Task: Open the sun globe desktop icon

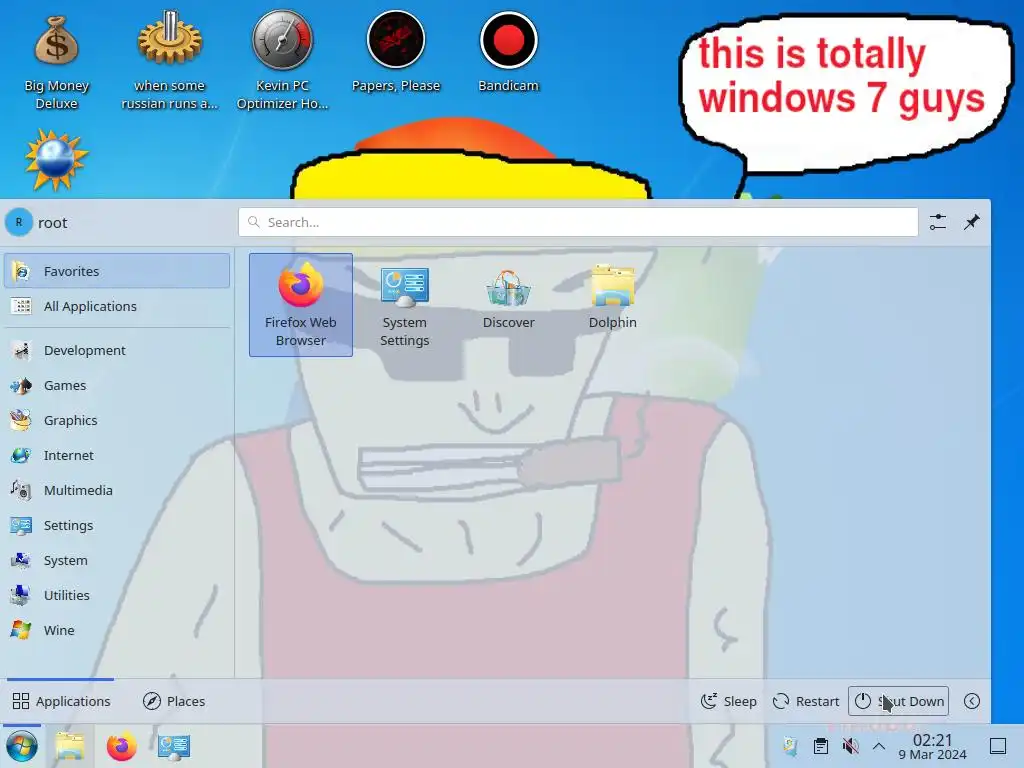Action: click(x=56, y=160)
